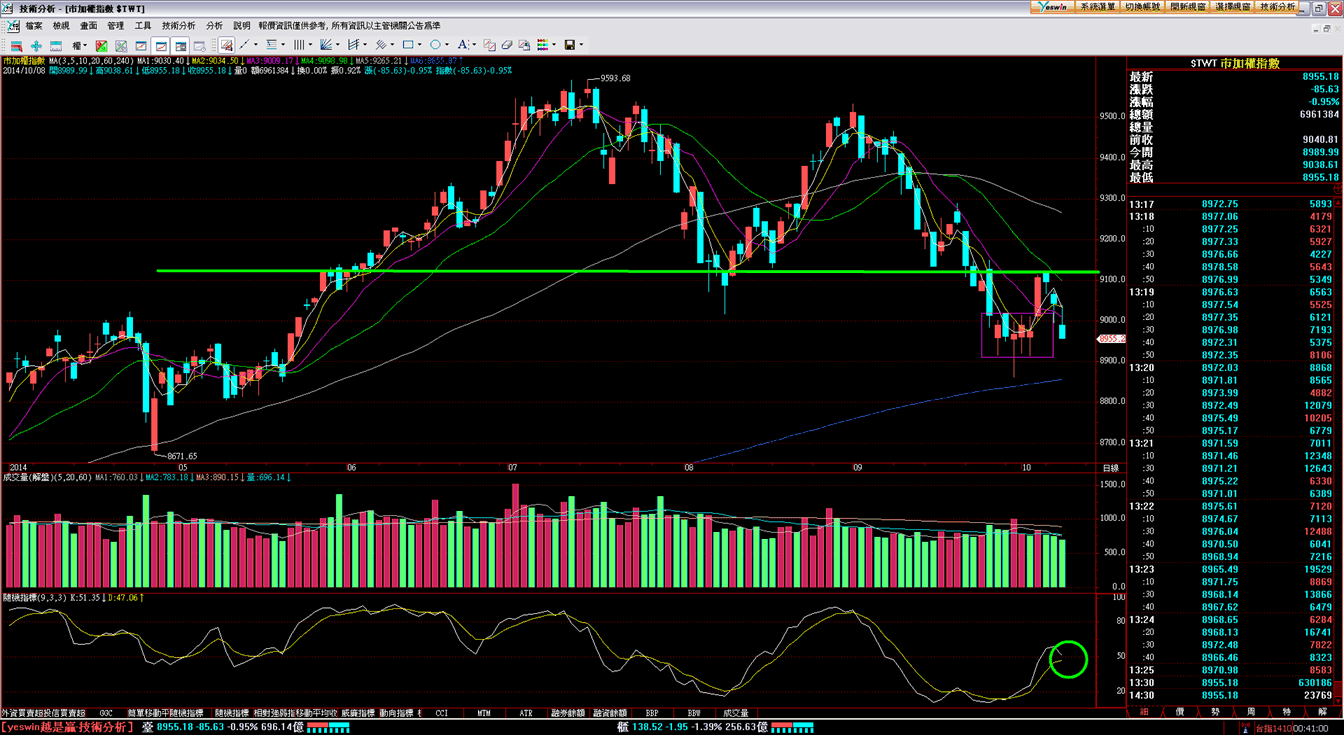Expand the horizontal lines tool dropdown arrow
Screen dimensions: 1344x735
[x=283, y=45]
